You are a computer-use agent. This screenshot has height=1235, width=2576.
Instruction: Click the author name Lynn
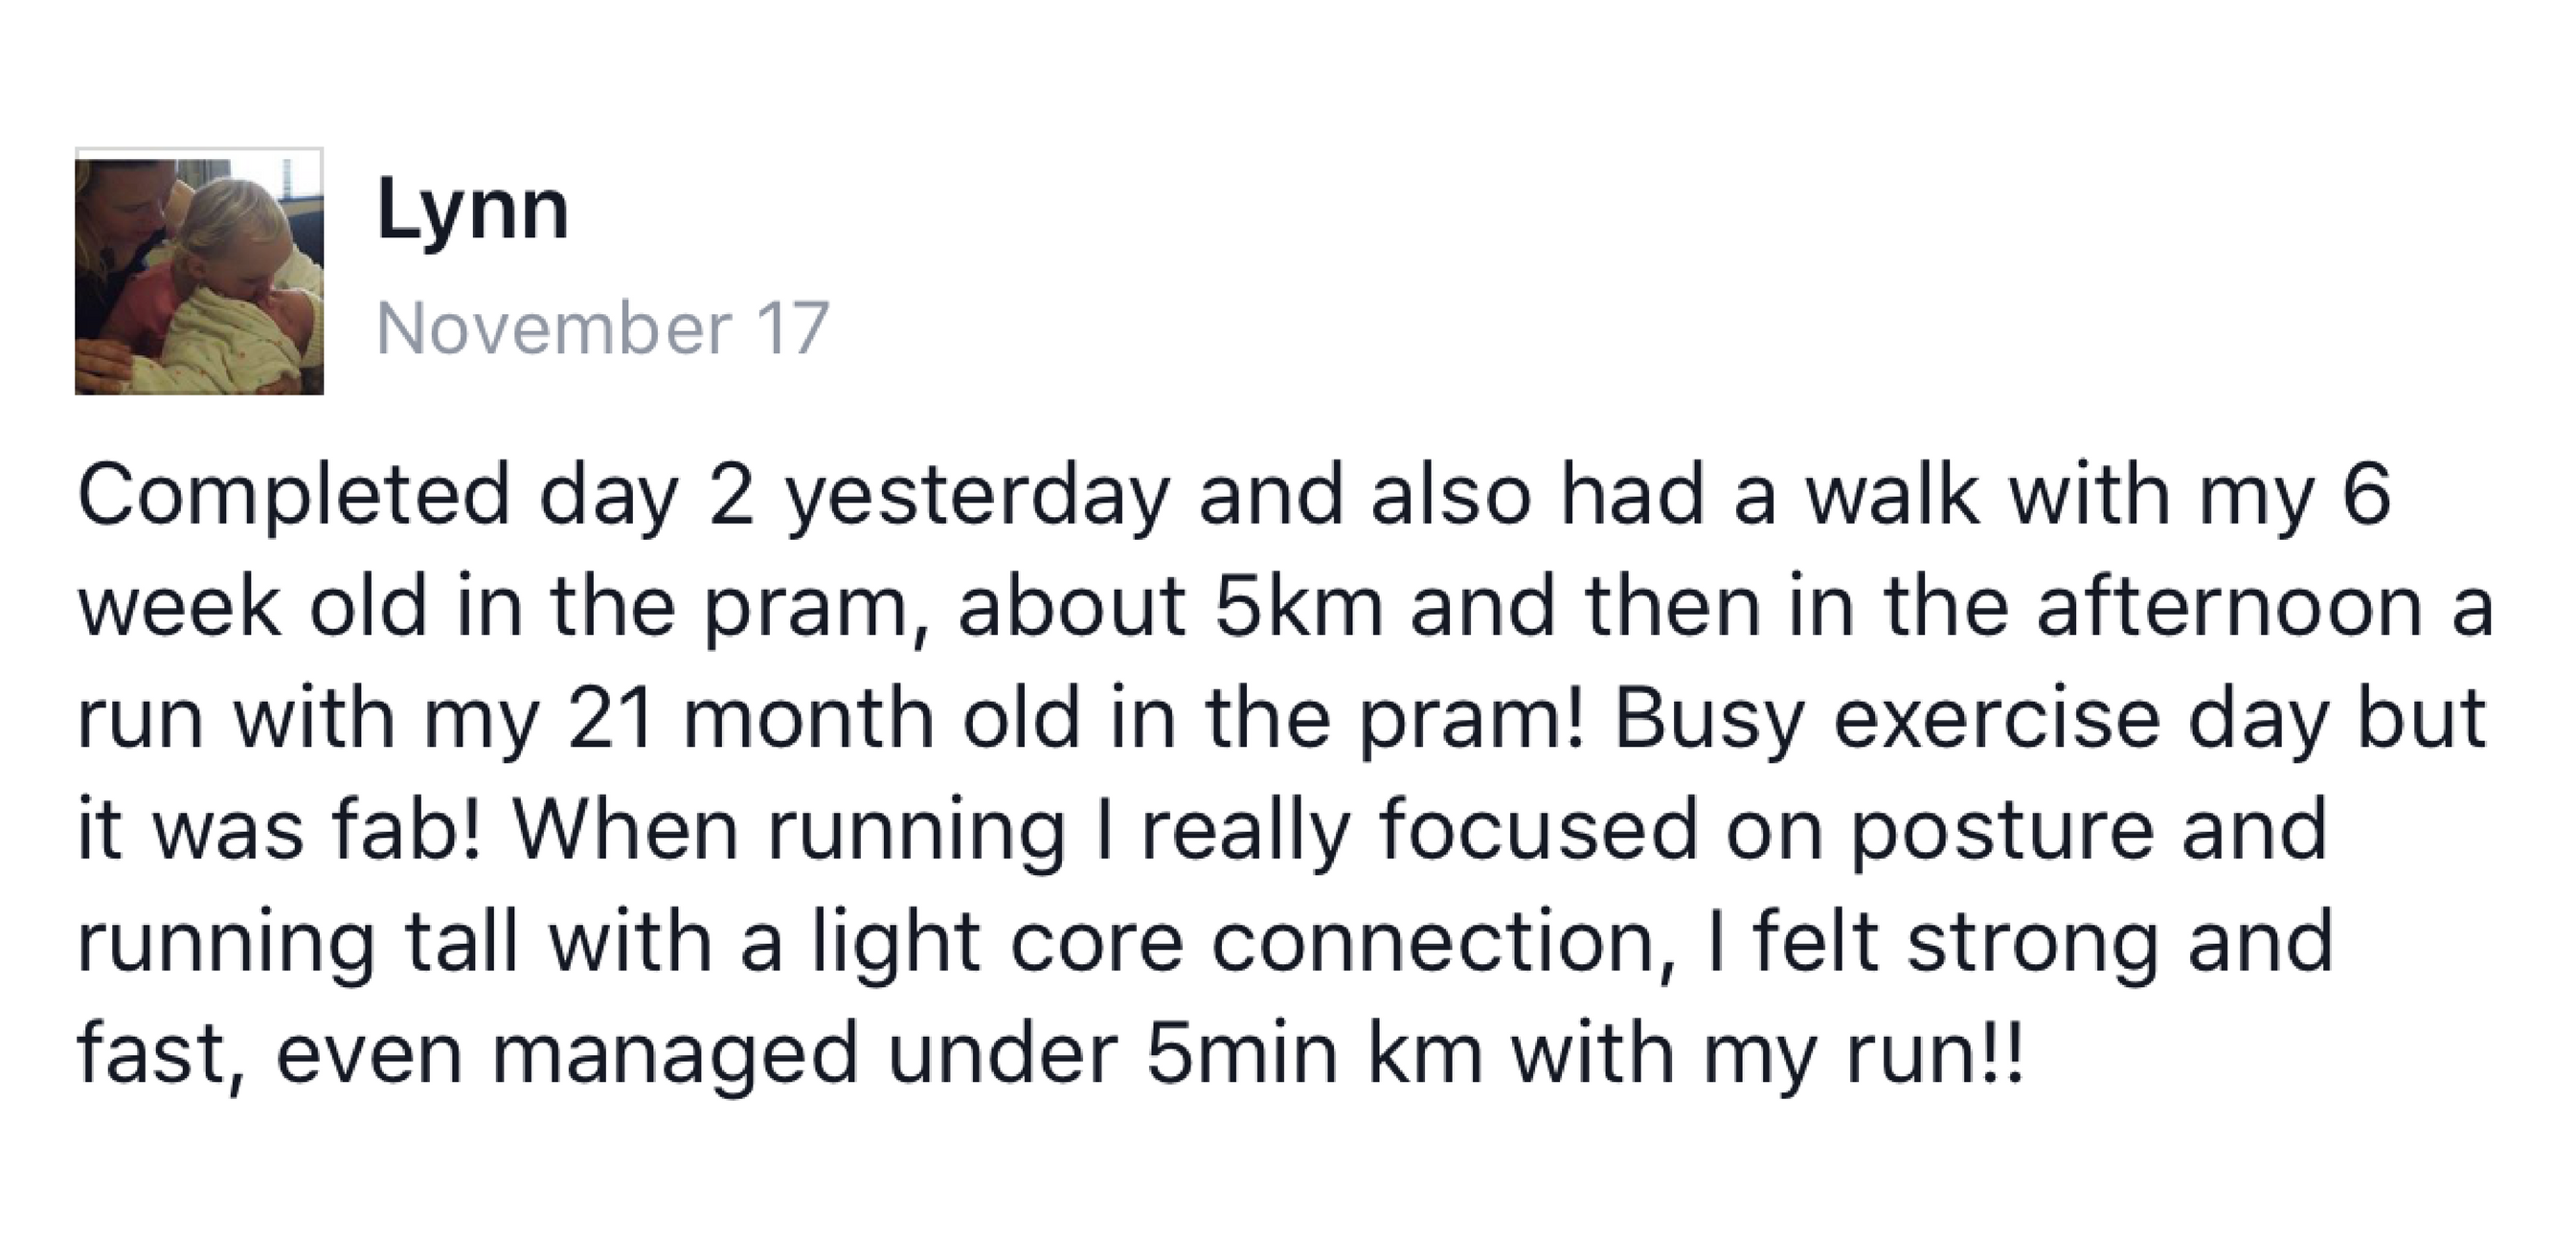tap(473, 210)
